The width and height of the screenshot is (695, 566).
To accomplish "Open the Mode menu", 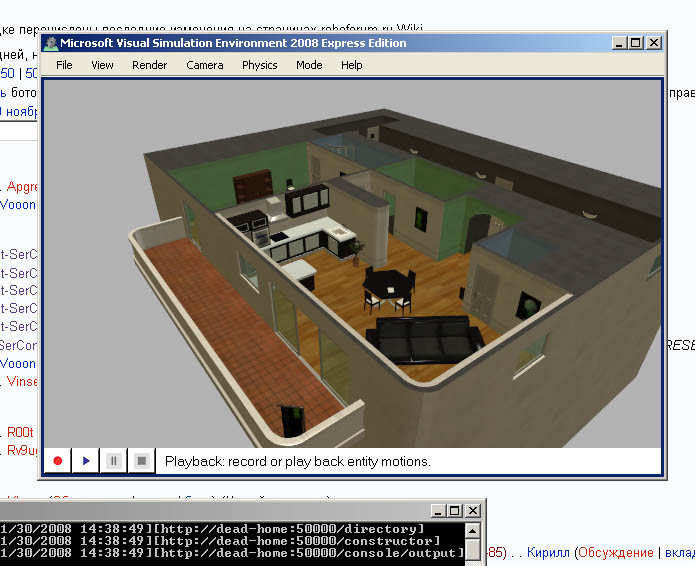I will coord(309,65).
